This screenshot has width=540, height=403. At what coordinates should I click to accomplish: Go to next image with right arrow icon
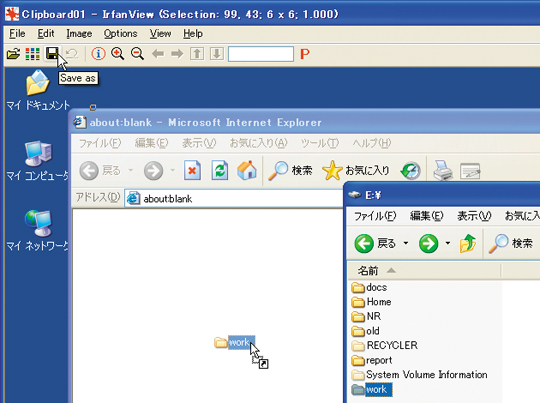click(x=177, y=54)
